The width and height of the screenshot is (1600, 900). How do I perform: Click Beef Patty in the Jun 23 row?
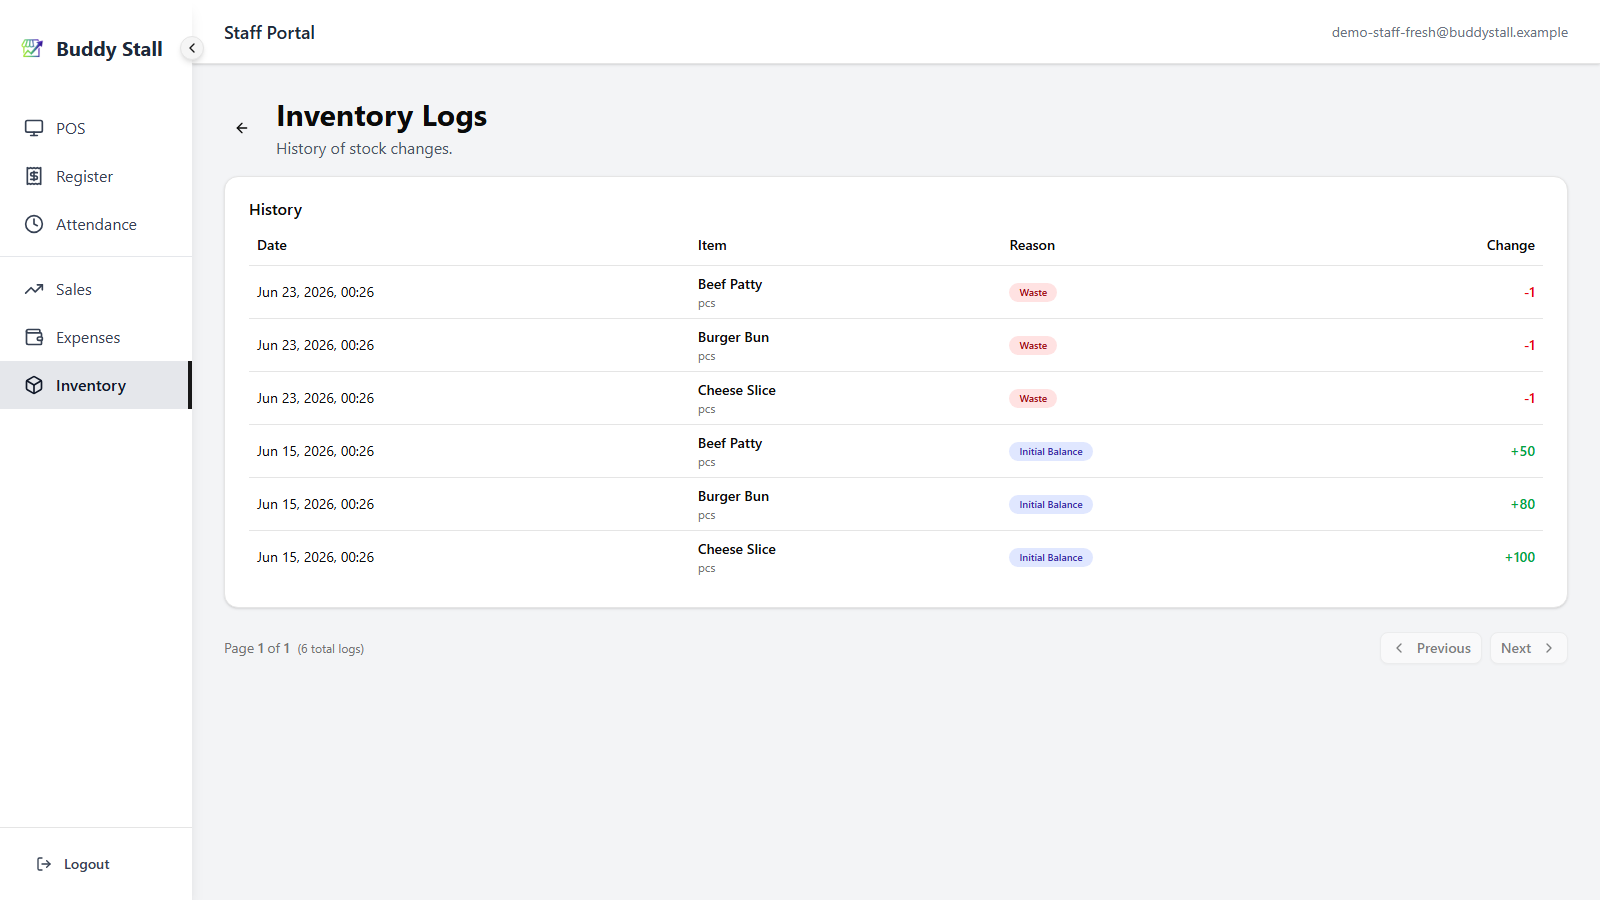pos(730,284)
